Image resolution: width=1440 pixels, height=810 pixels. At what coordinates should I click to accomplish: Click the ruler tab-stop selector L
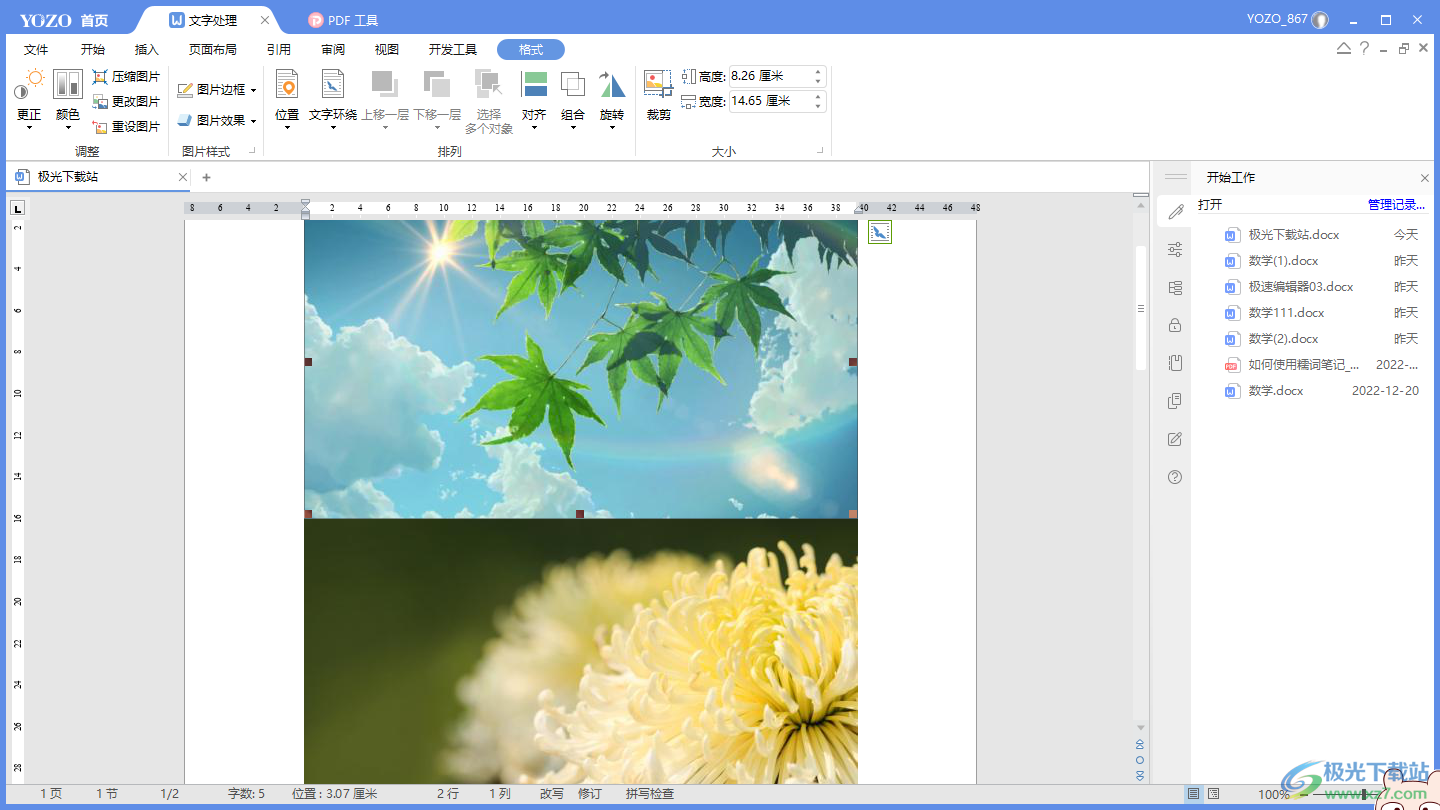tap(17, 208)
